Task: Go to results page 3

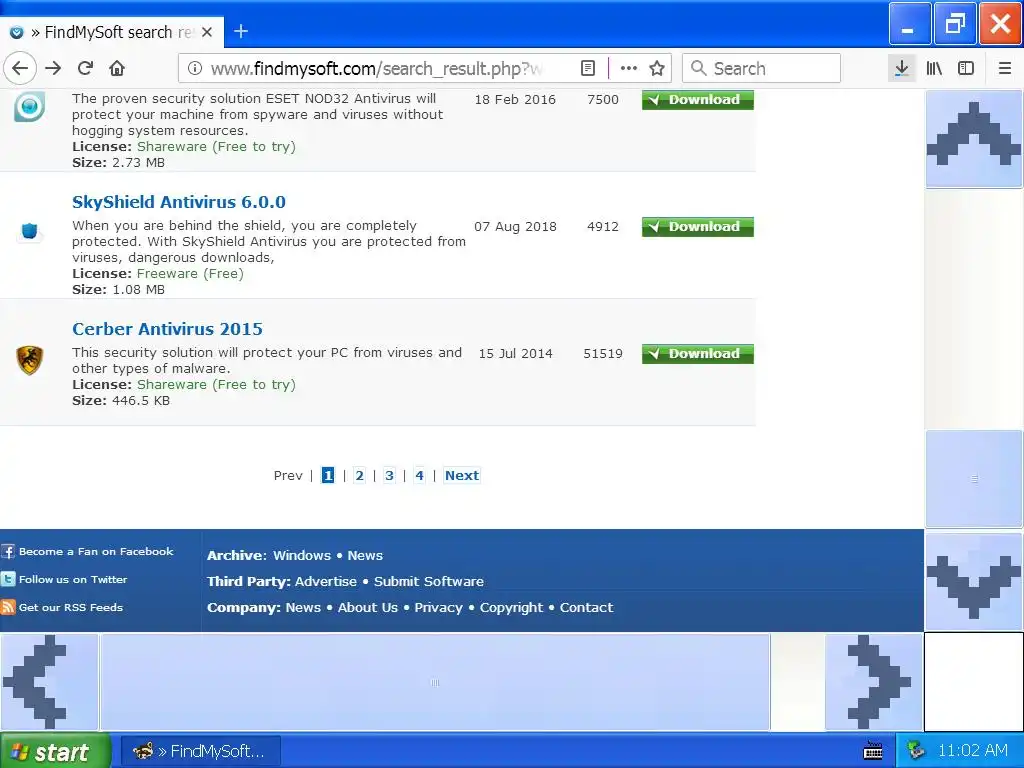Action: 389,475
